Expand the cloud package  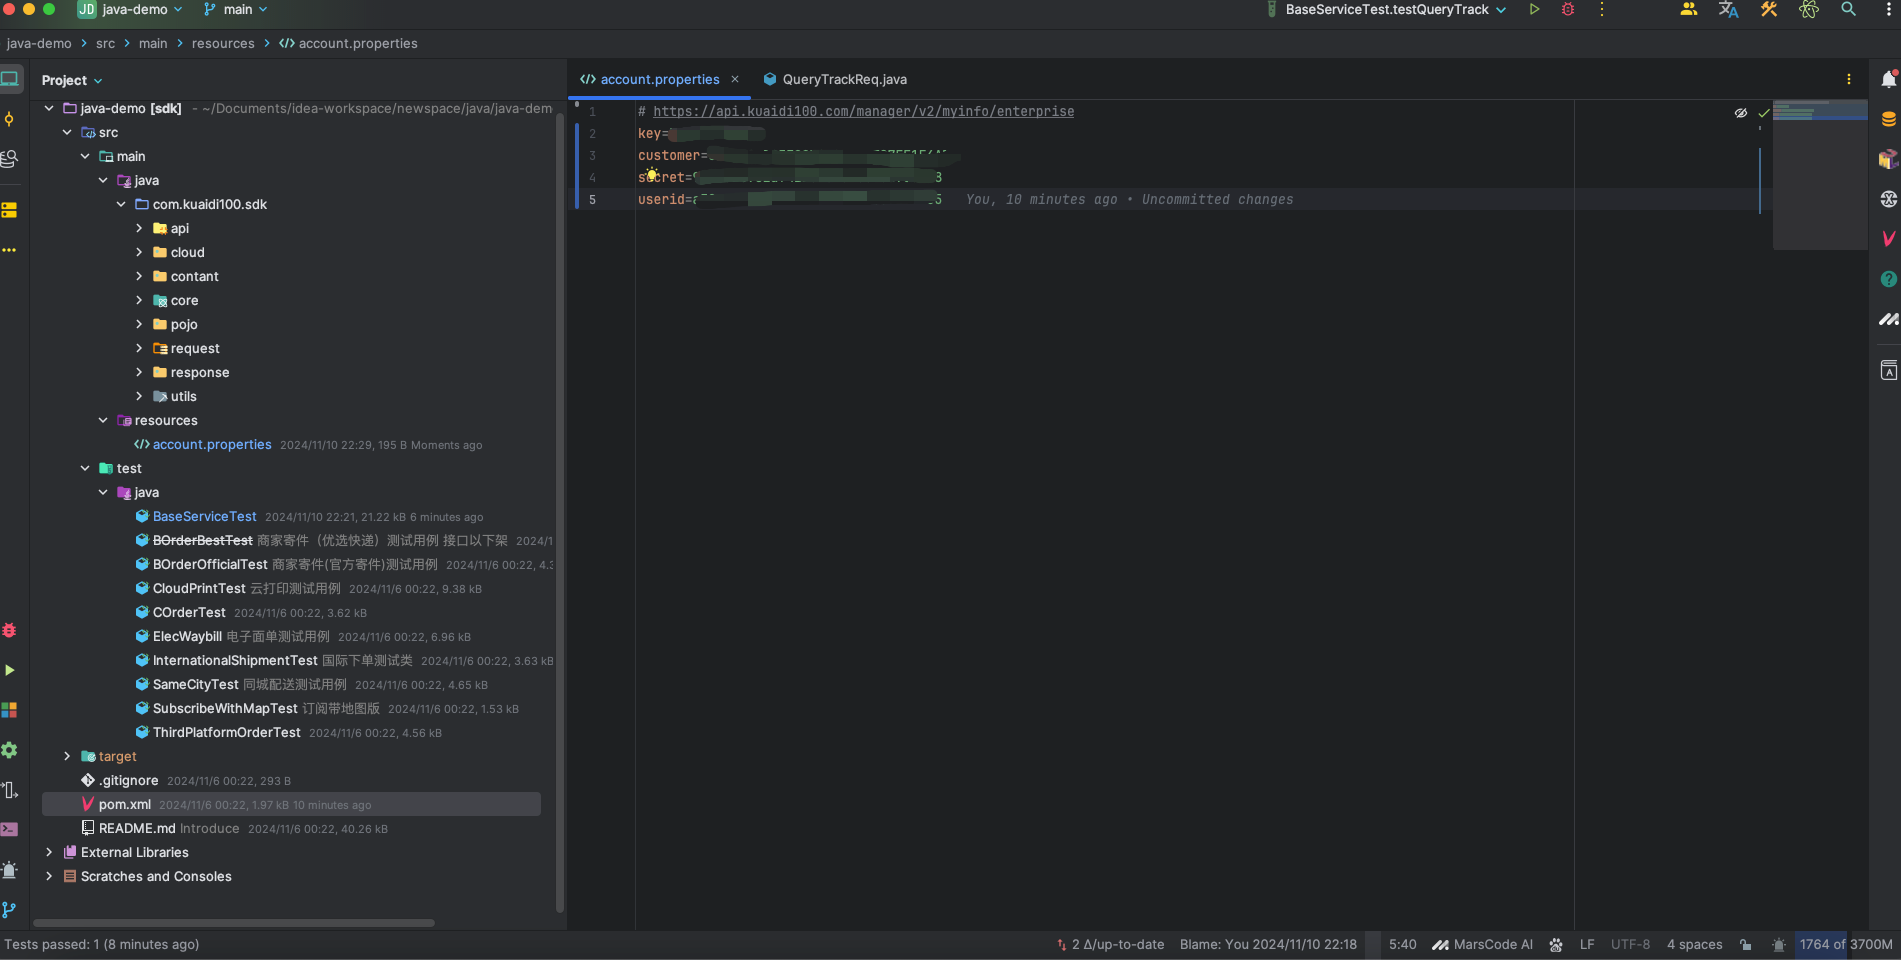click(139, 252)
